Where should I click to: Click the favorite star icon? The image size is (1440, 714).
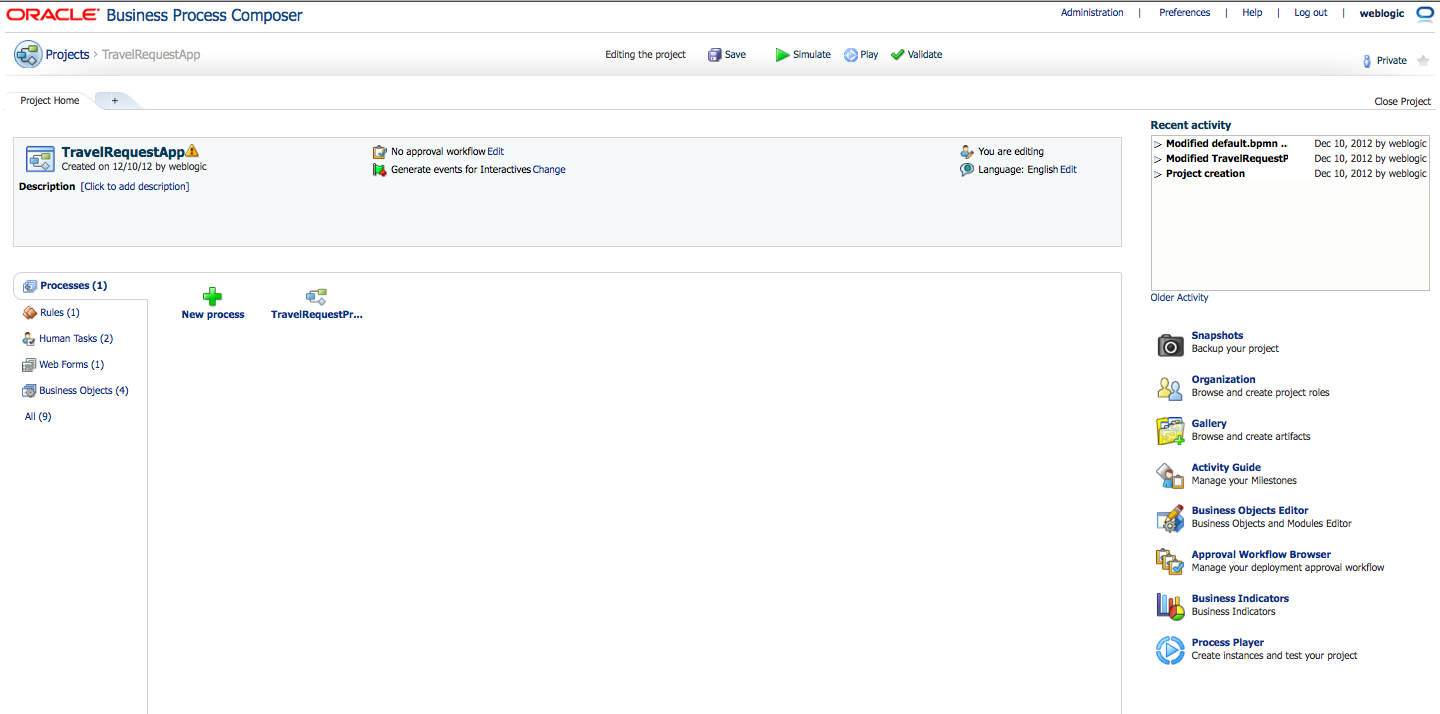pyautogui.click(x=1423, y=61)
